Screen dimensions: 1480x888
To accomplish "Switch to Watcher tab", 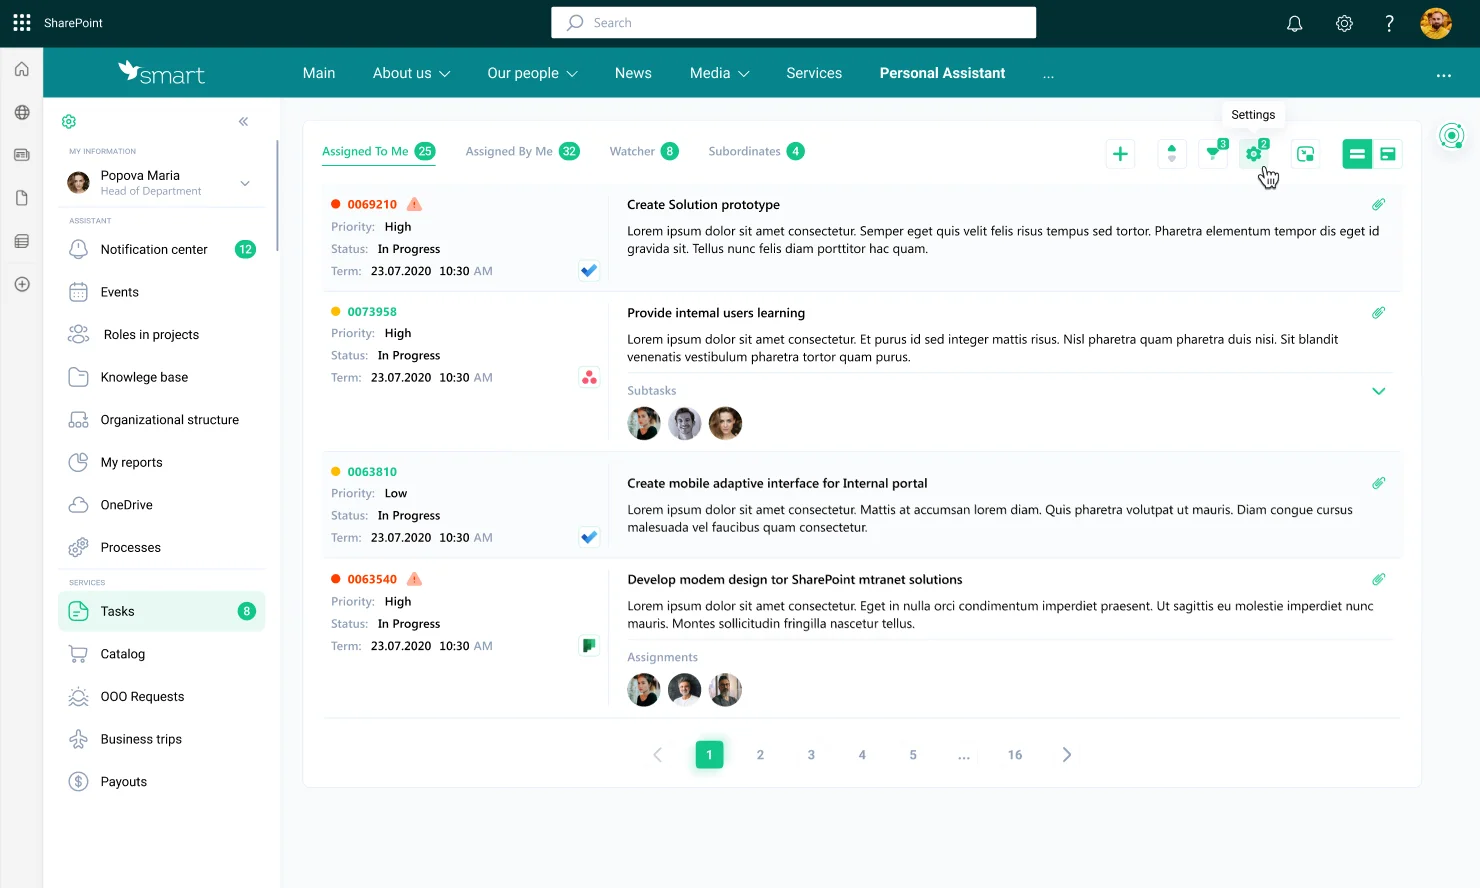I will tap(644, 152).
